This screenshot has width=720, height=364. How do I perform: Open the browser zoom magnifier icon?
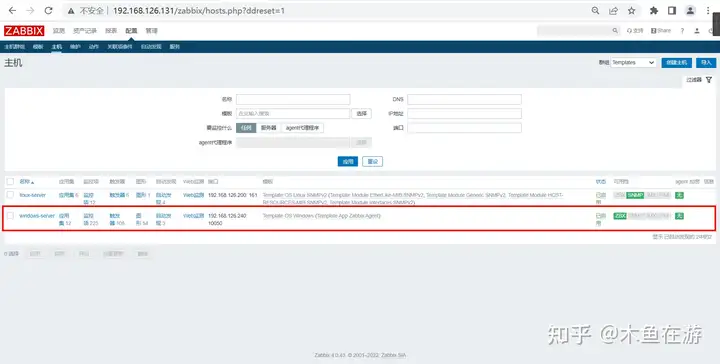(x=595, y=11)
